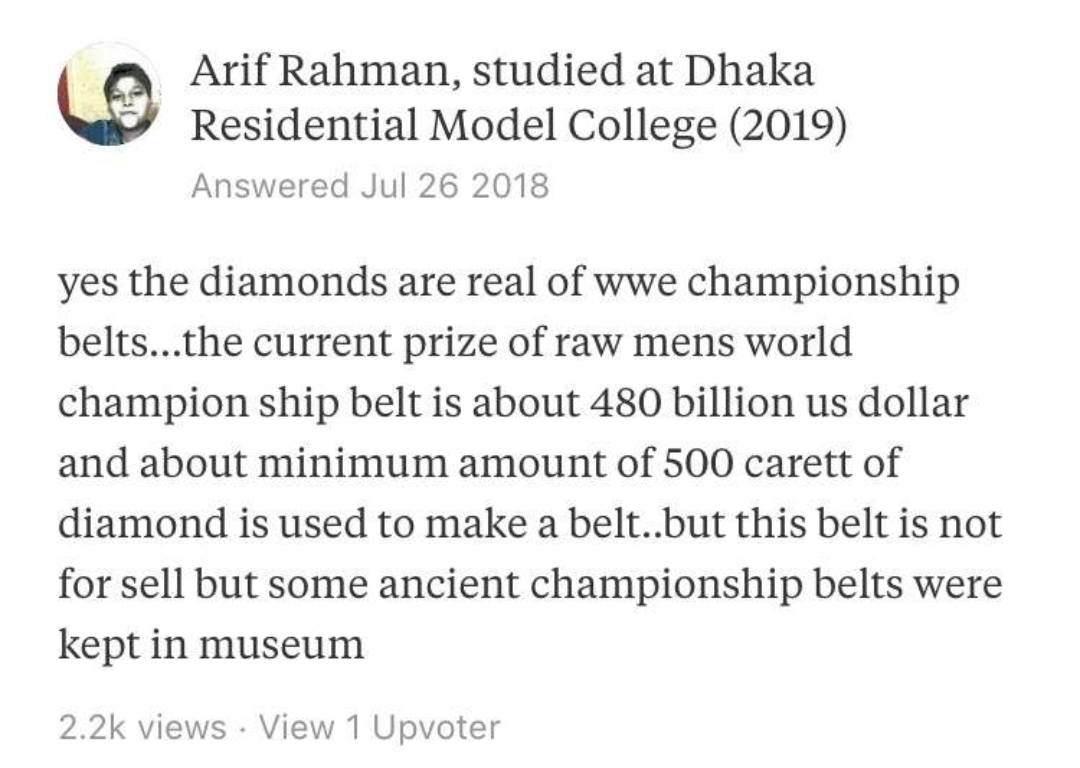Click the kept in words on last line
The height and width of the screenshot is (768, 1080).
tap(128, 645)
